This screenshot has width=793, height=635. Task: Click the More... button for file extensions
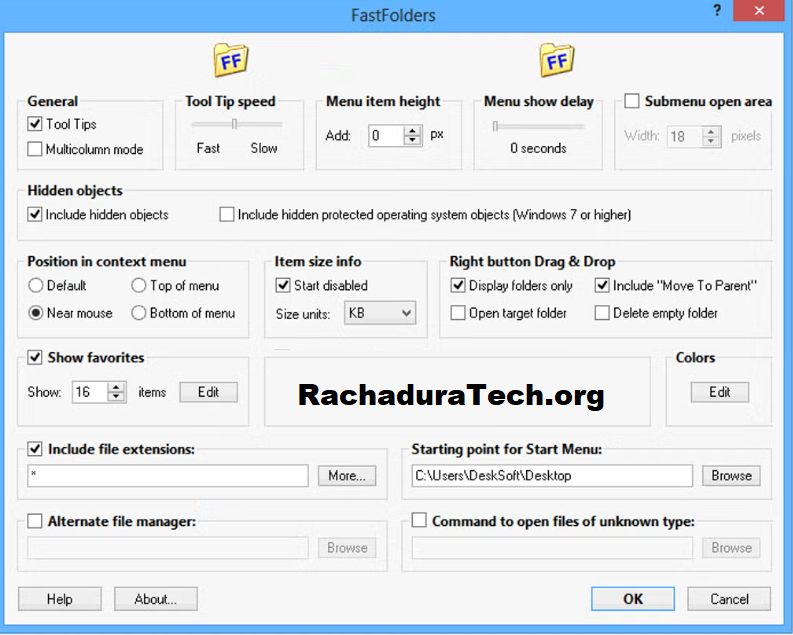coord(347,476)
